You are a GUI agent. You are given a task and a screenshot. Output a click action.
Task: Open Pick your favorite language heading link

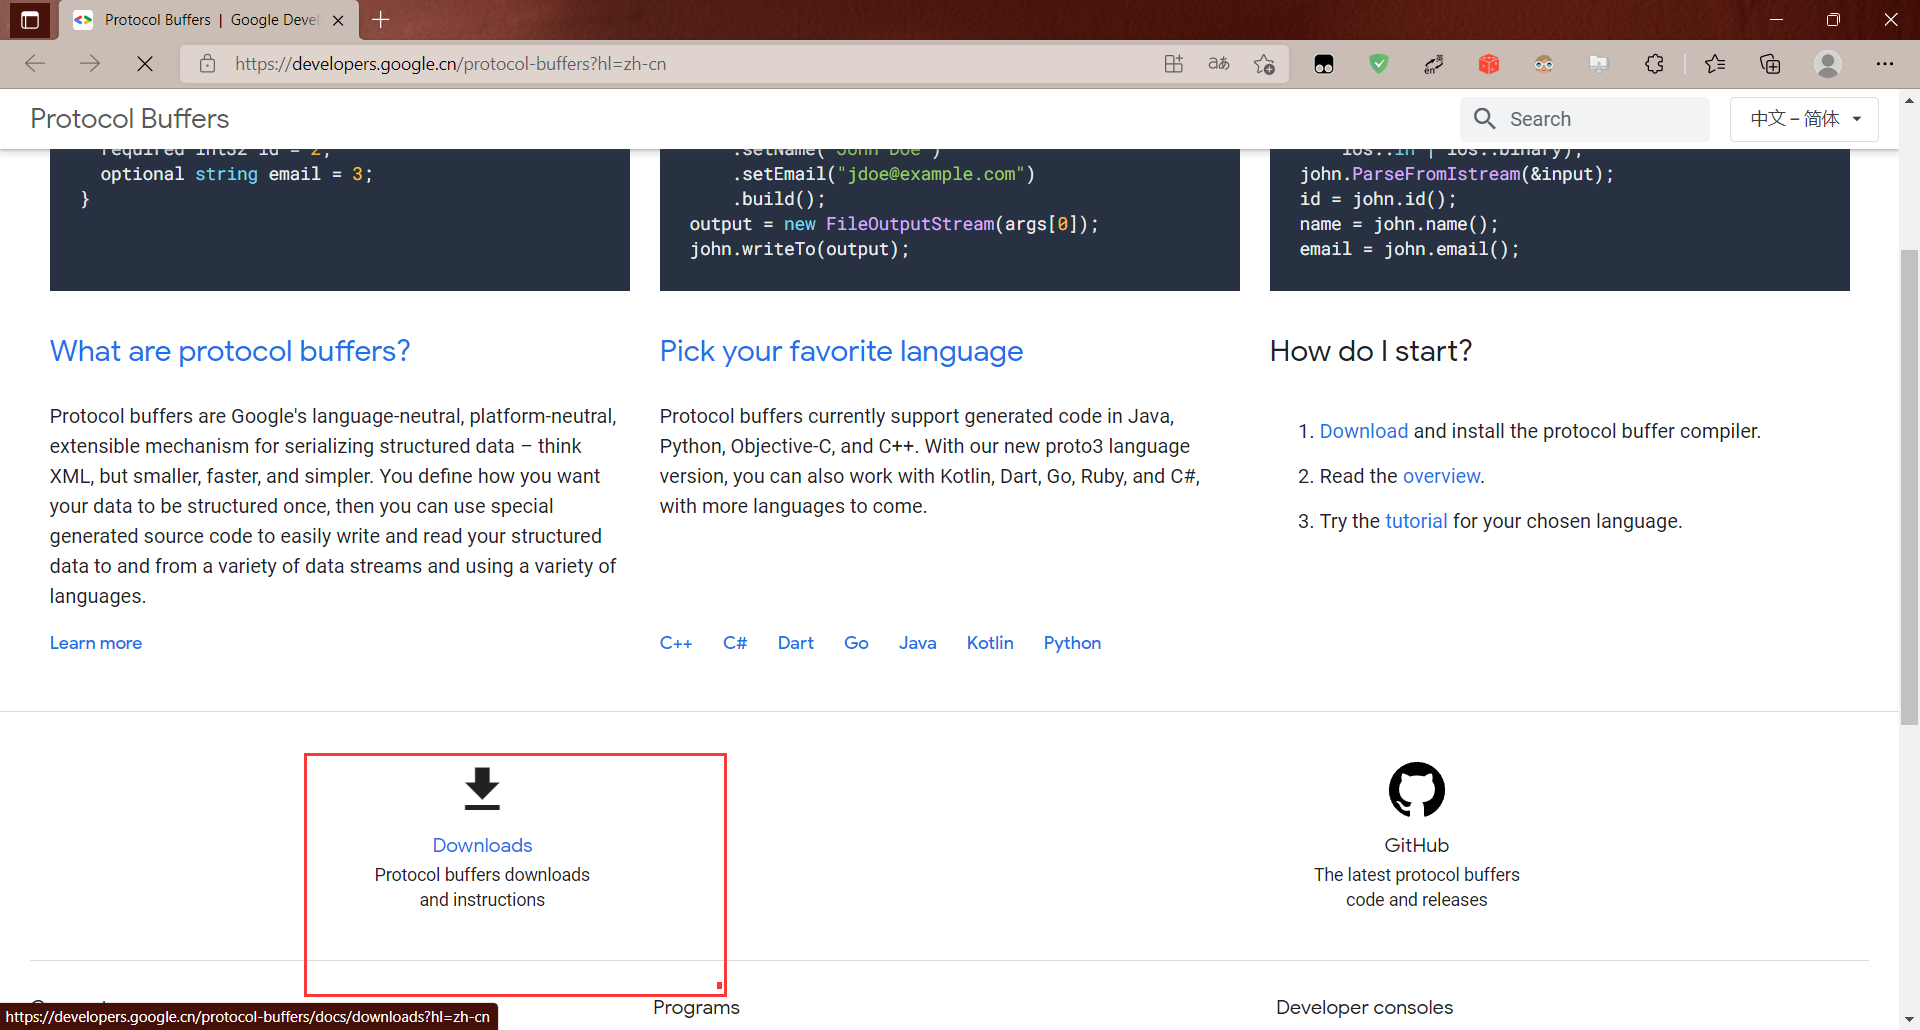click(841, 351)
